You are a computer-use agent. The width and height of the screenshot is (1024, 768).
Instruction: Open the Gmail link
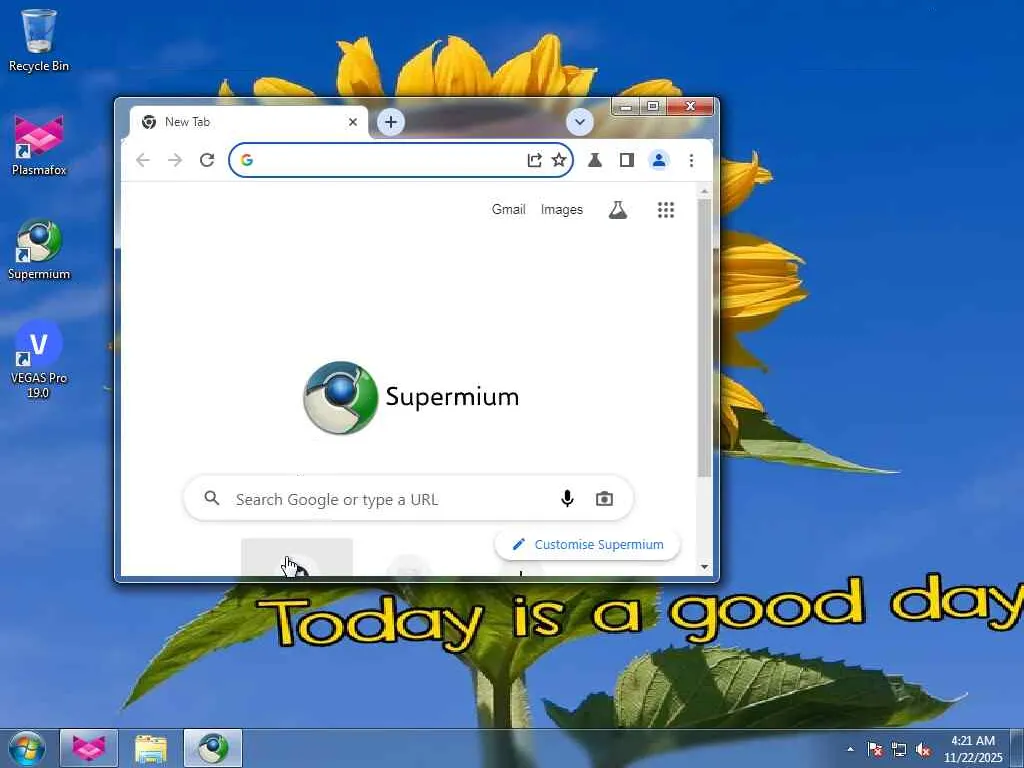(508, 210)
